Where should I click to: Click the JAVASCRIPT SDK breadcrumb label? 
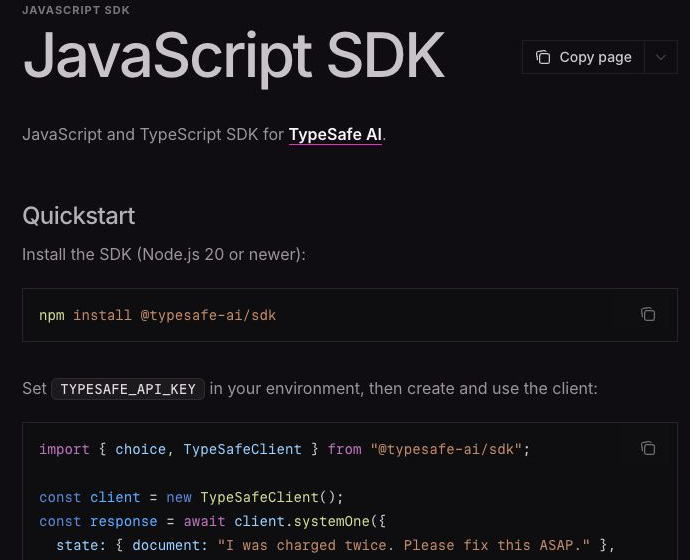tap(76, 10)
